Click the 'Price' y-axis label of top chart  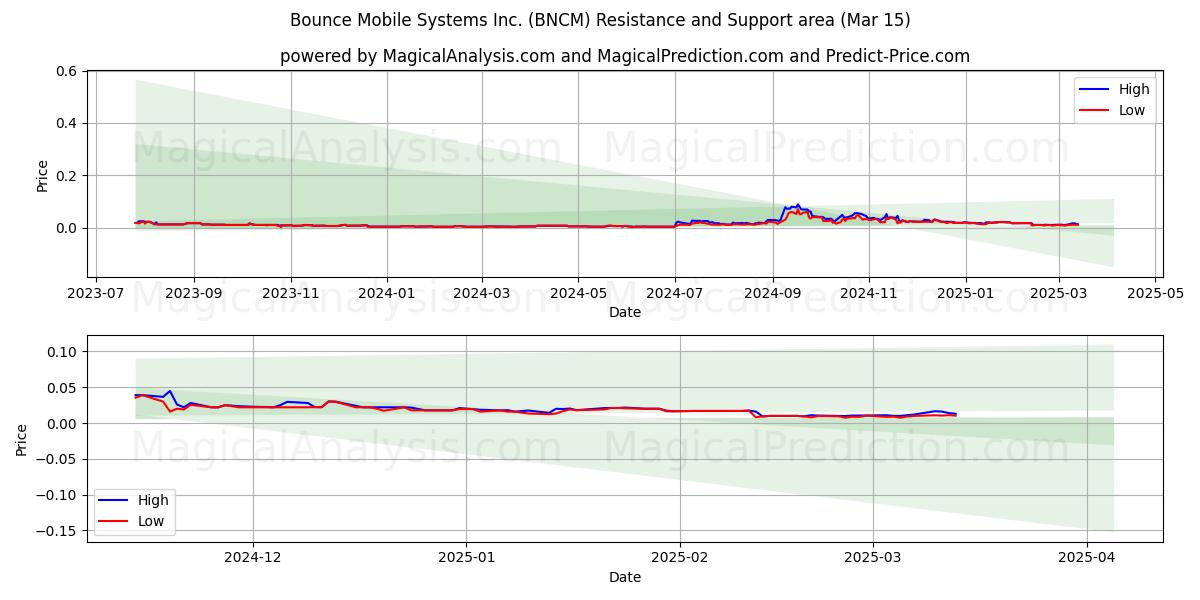(42, 175)
